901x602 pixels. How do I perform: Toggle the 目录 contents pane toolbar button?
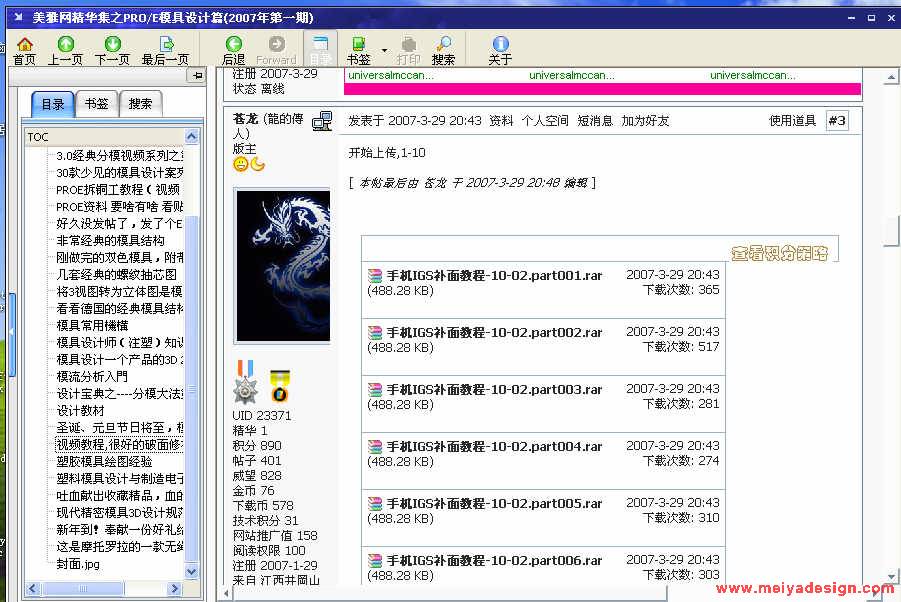click(x=320, y=45)
